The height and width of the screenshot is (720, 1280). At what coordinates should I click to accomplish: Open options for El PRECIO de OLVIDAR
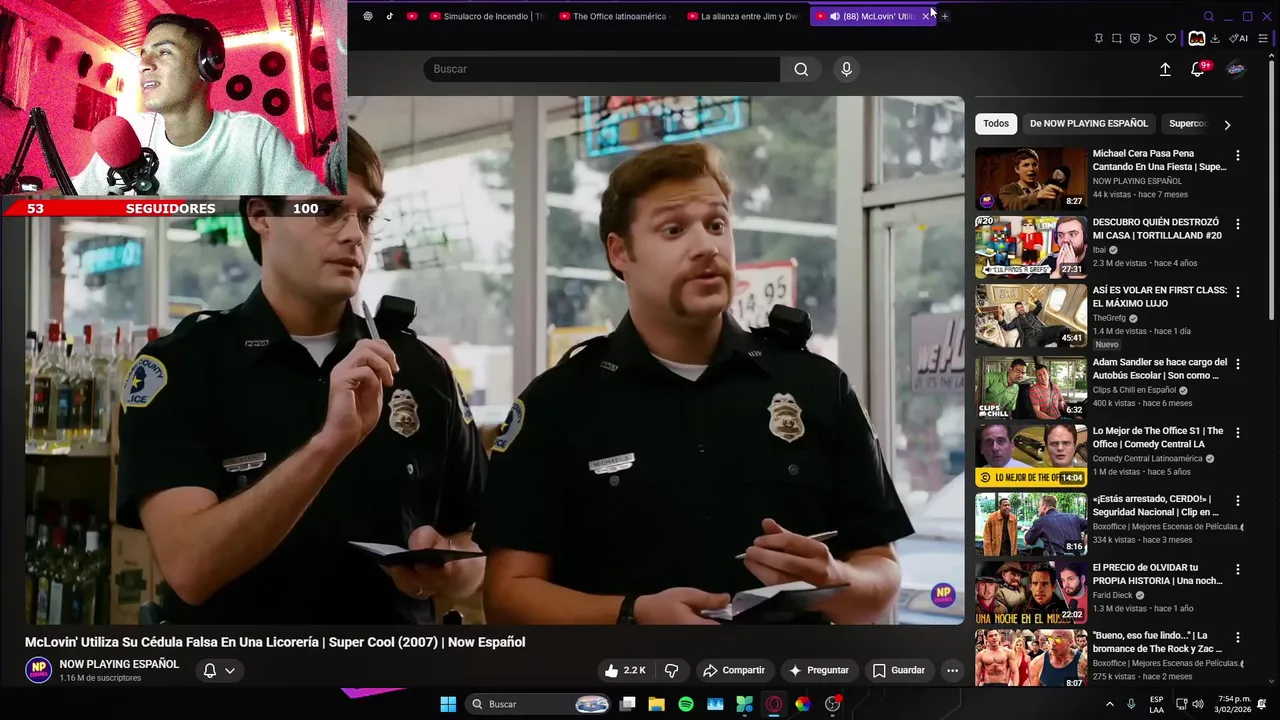pyautogui.click(x=1238, y=569)
